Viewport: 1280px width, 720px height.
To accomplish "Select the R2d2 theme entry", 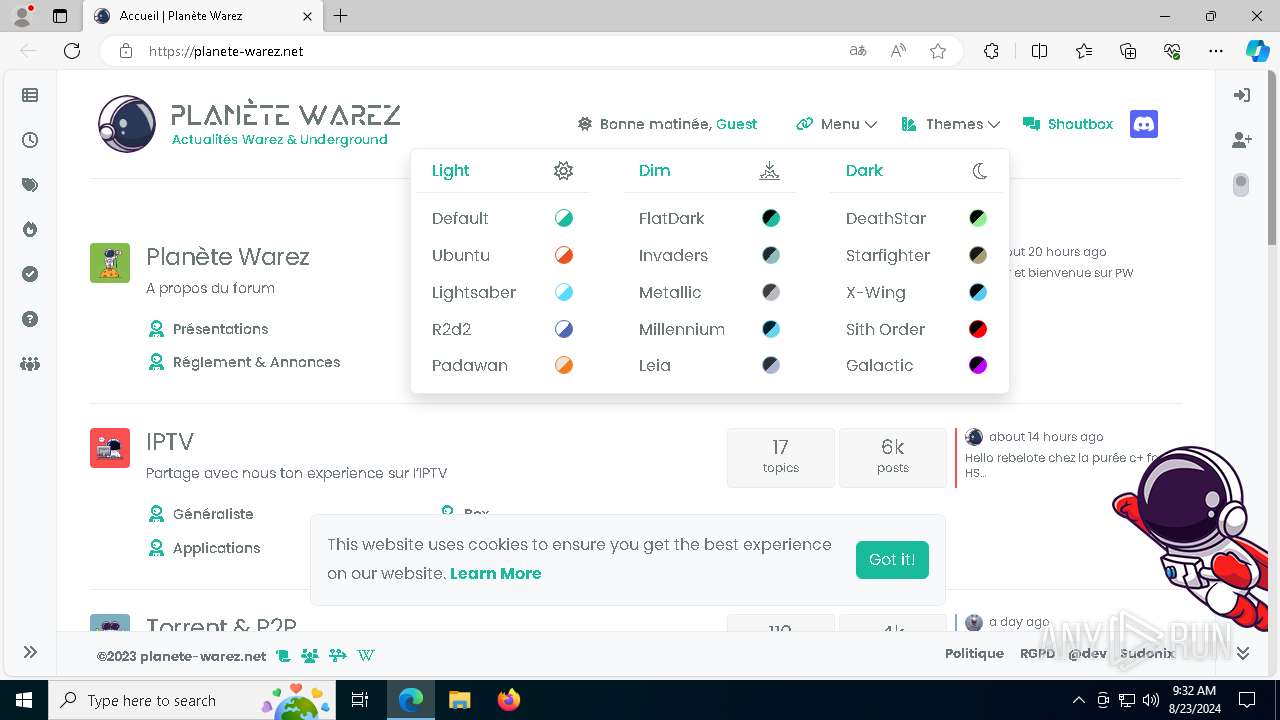I will pos(502,329).
